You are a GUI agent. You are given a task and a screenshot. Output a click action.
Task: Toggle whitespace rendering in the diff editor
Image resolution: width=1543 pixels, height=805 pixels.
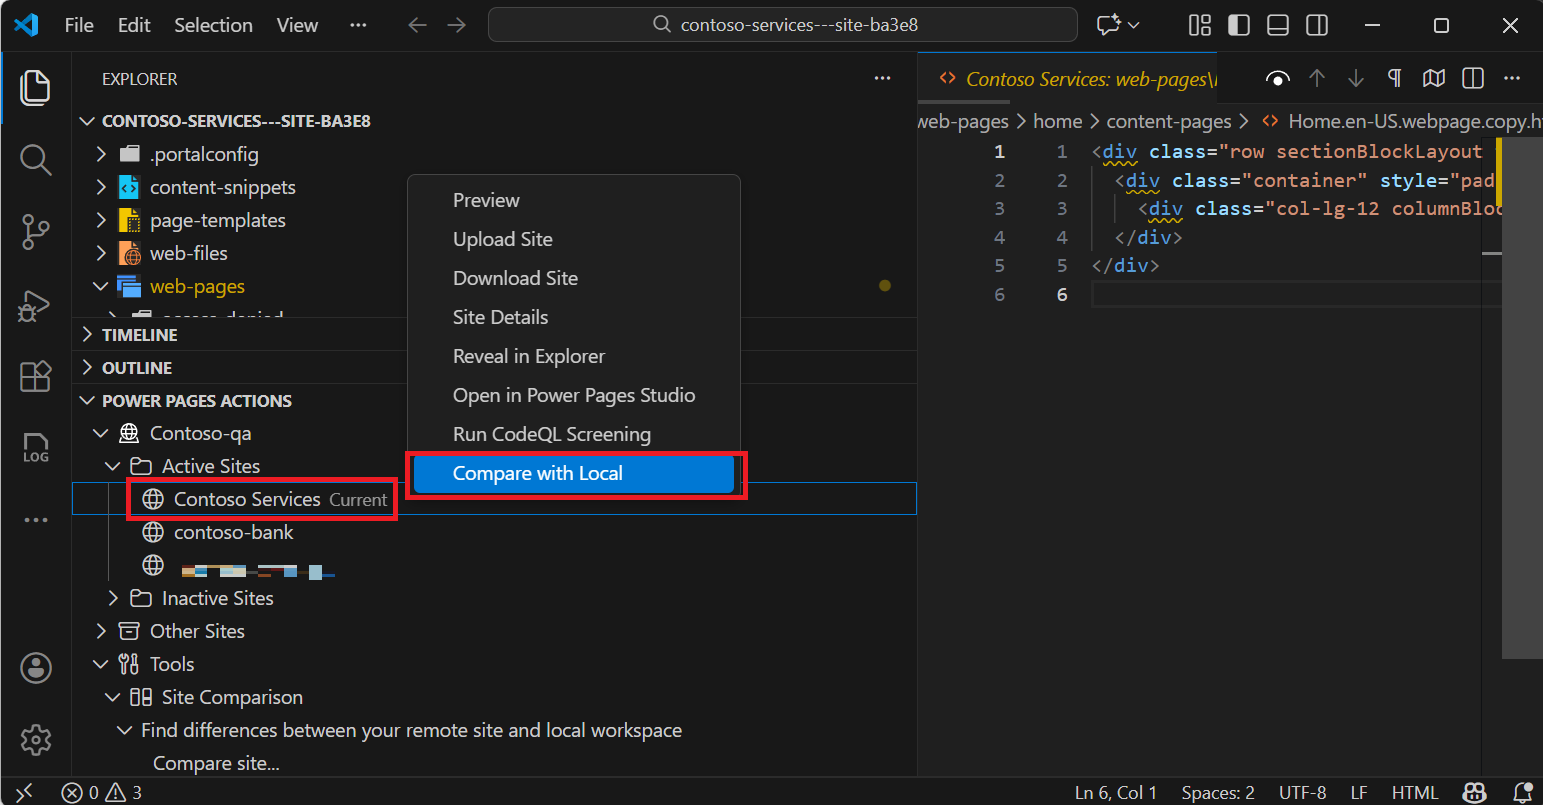(x=1394, y=78)
